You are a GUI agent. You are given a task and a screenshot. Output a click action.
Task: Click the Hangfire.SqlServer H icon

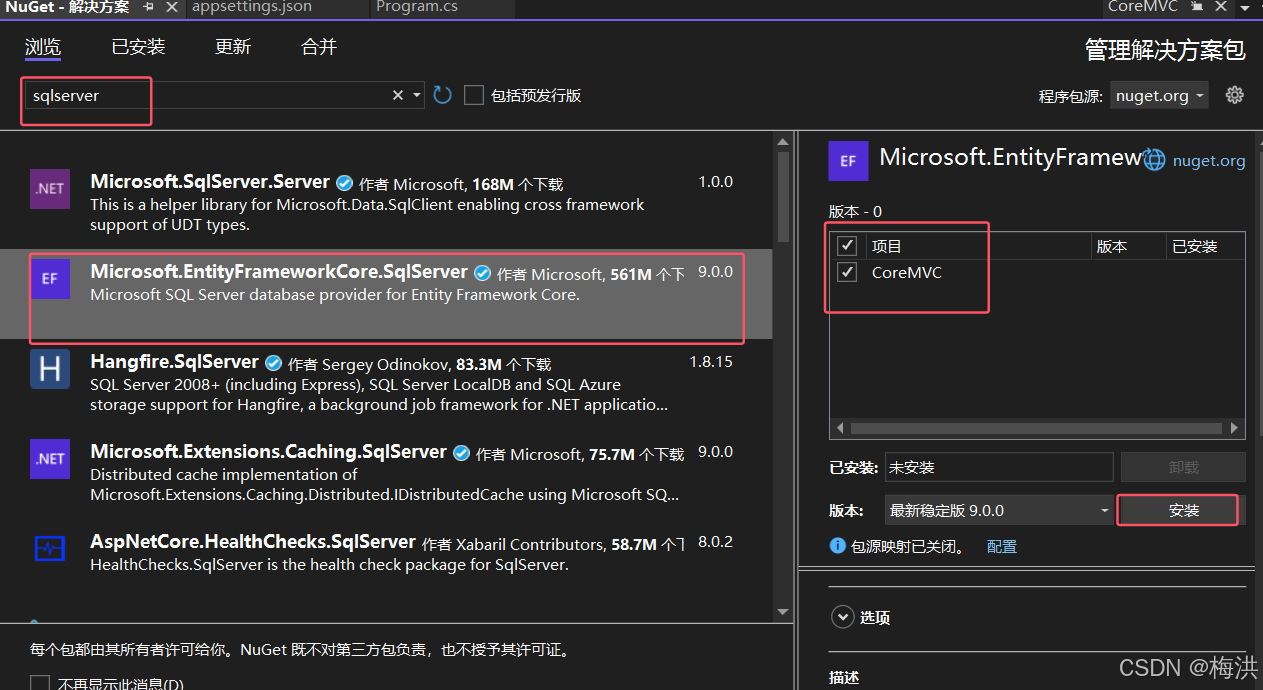50,368
